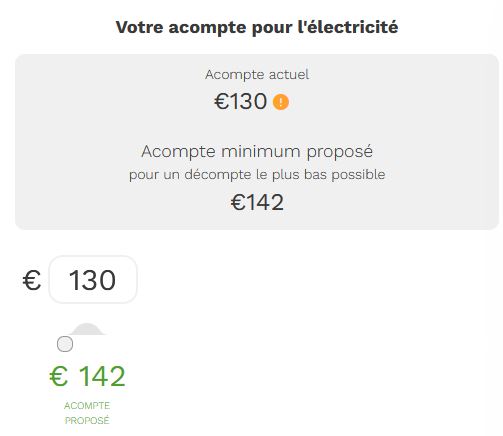Image resolution: width=503 pixels, height=436 pixels.
Task: Click the digits 142 in green
Action: [102, 376]
